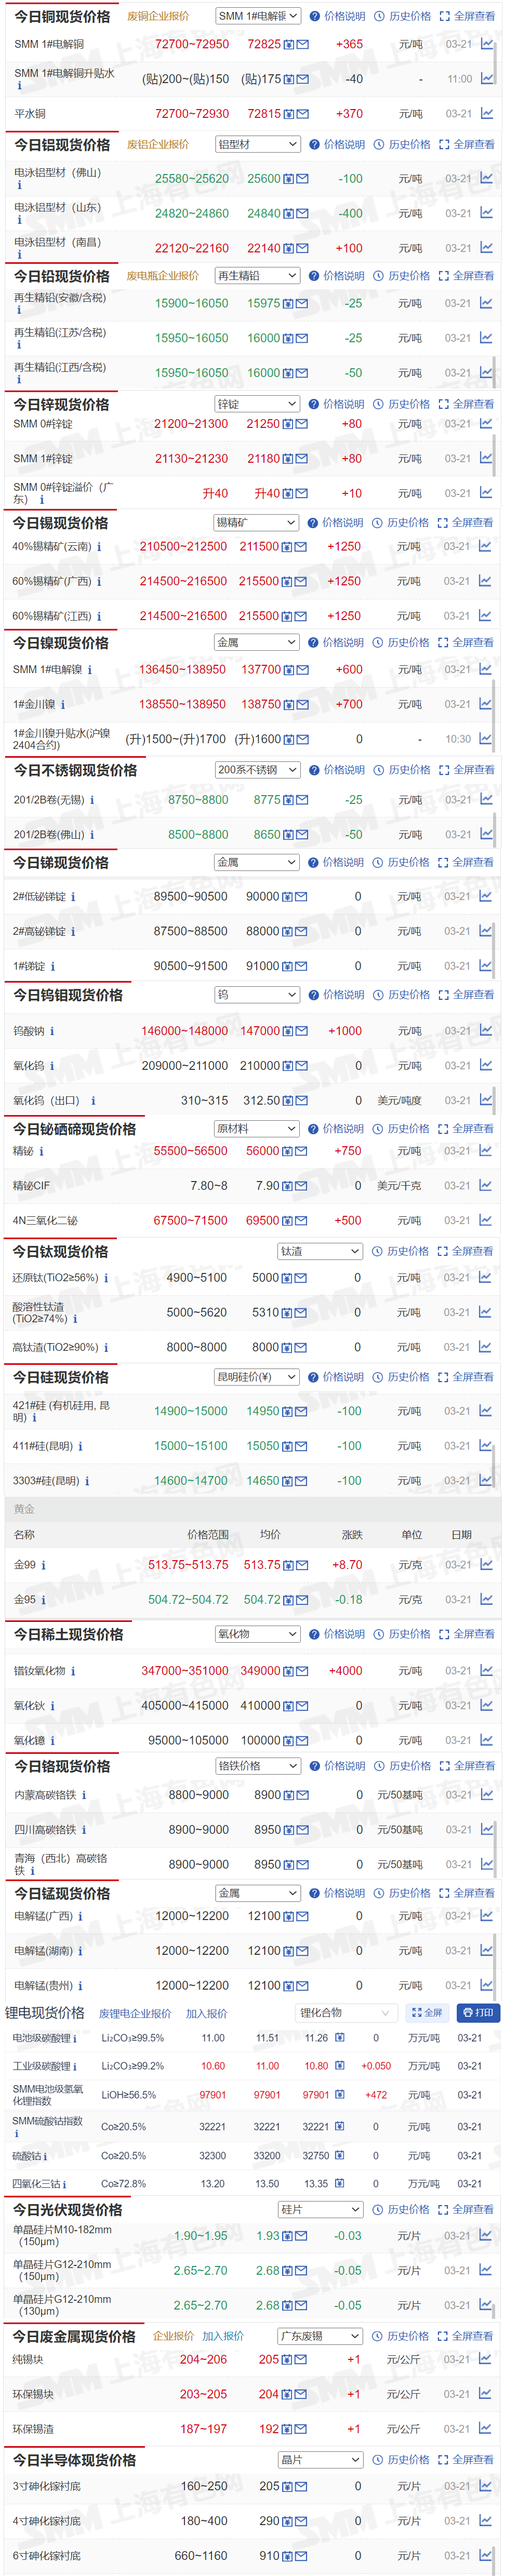
Task: Open trend chart for 电泳铝型材(山东)
Action: click(486, 213)
